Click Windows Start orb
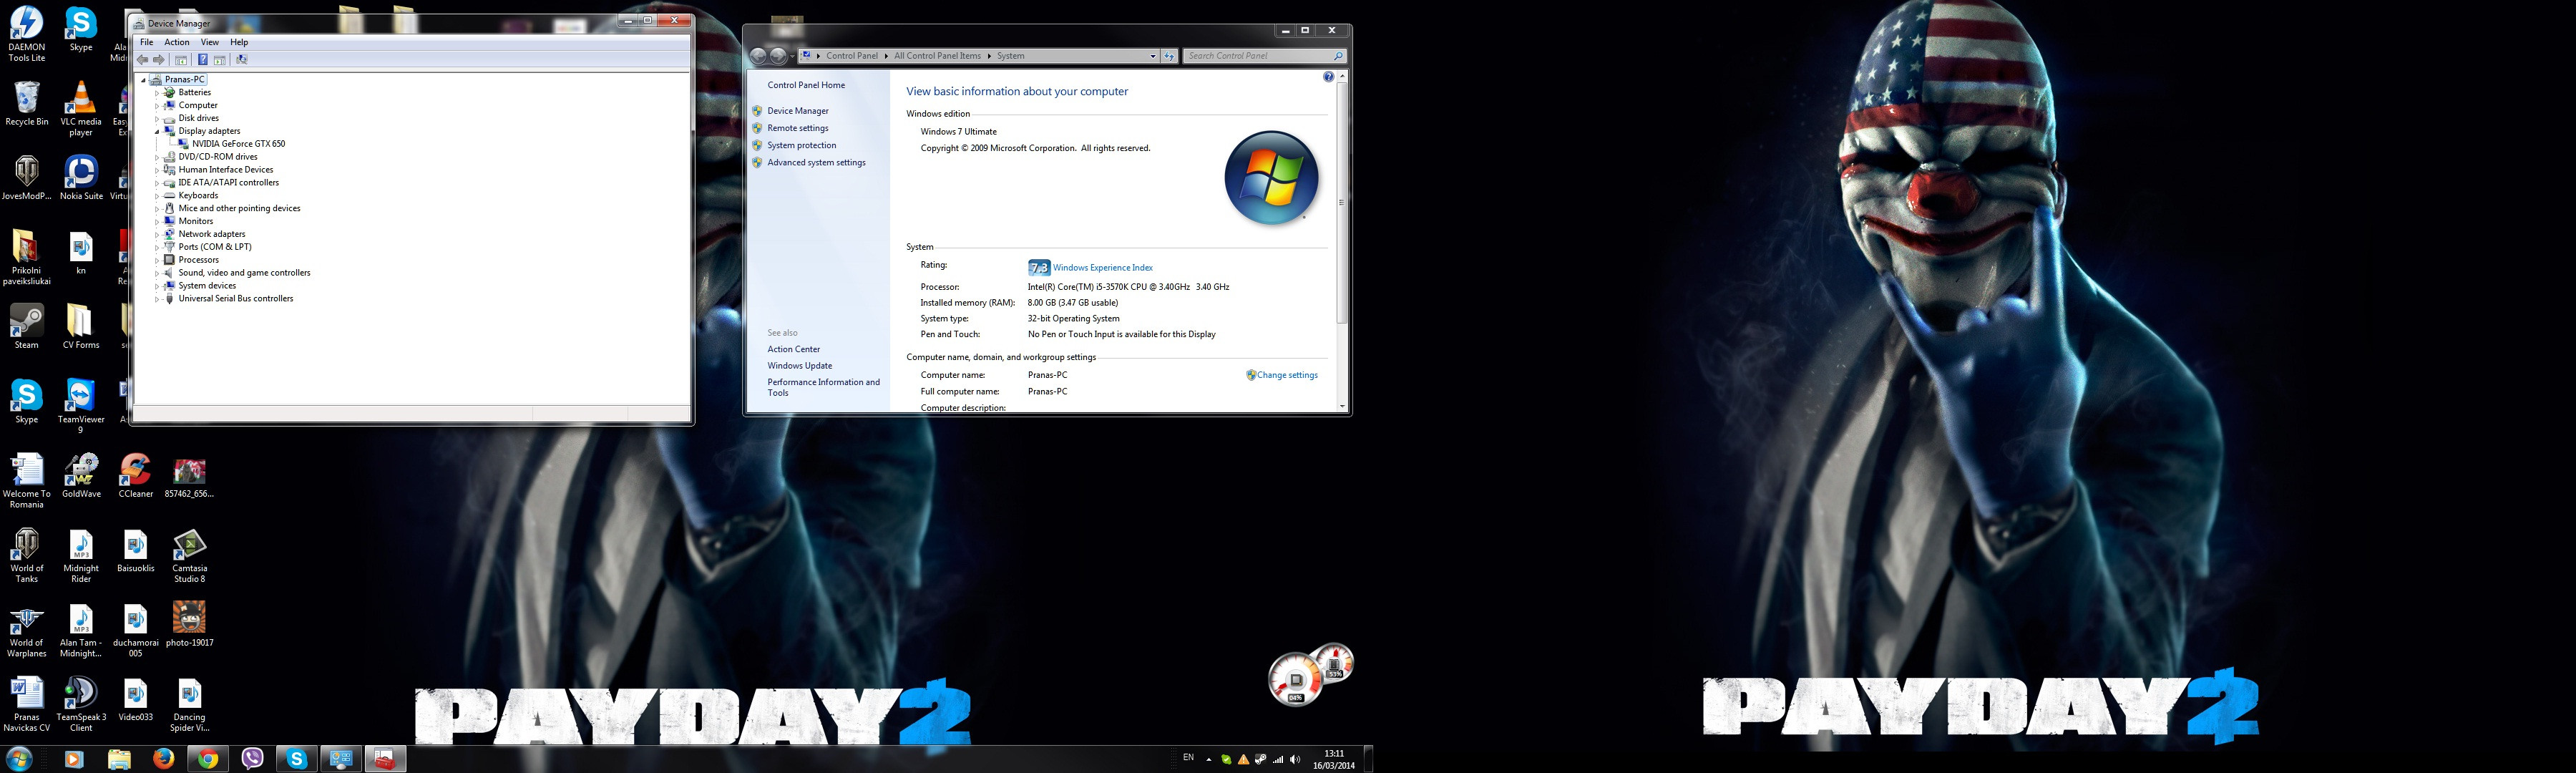This screenshot has height=773, width=2576. pos(19,759)
